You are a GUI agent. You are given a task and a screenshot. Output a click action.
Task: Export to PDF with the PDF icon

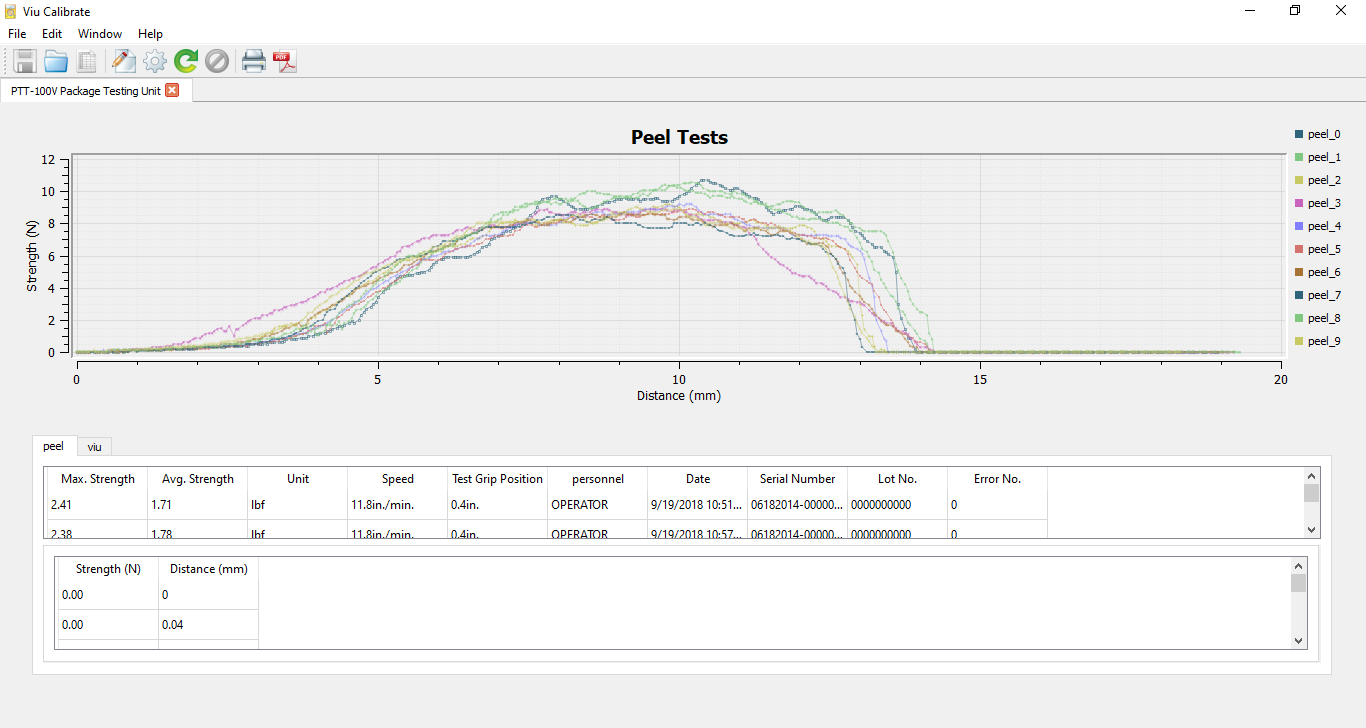[285, 61]
